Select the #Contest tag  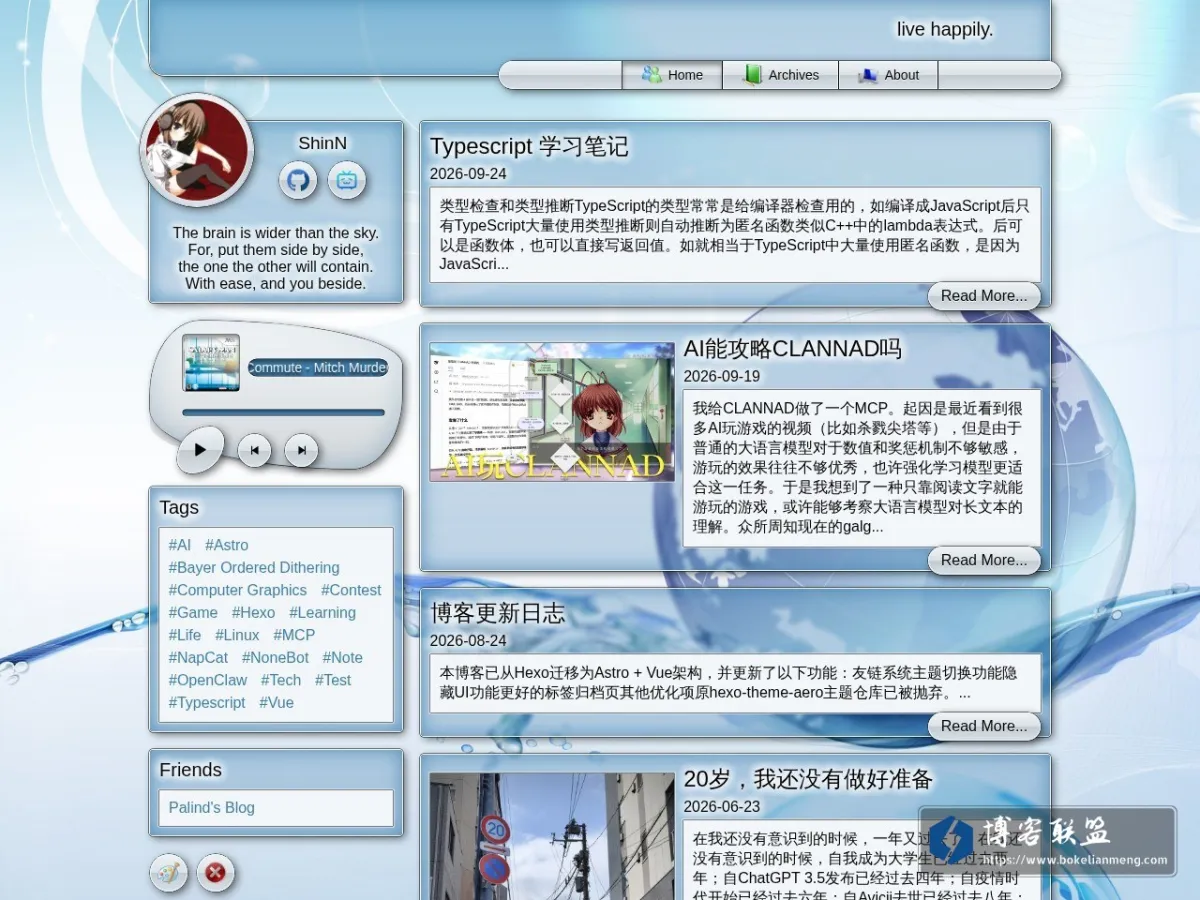click(x=351, y=590)
